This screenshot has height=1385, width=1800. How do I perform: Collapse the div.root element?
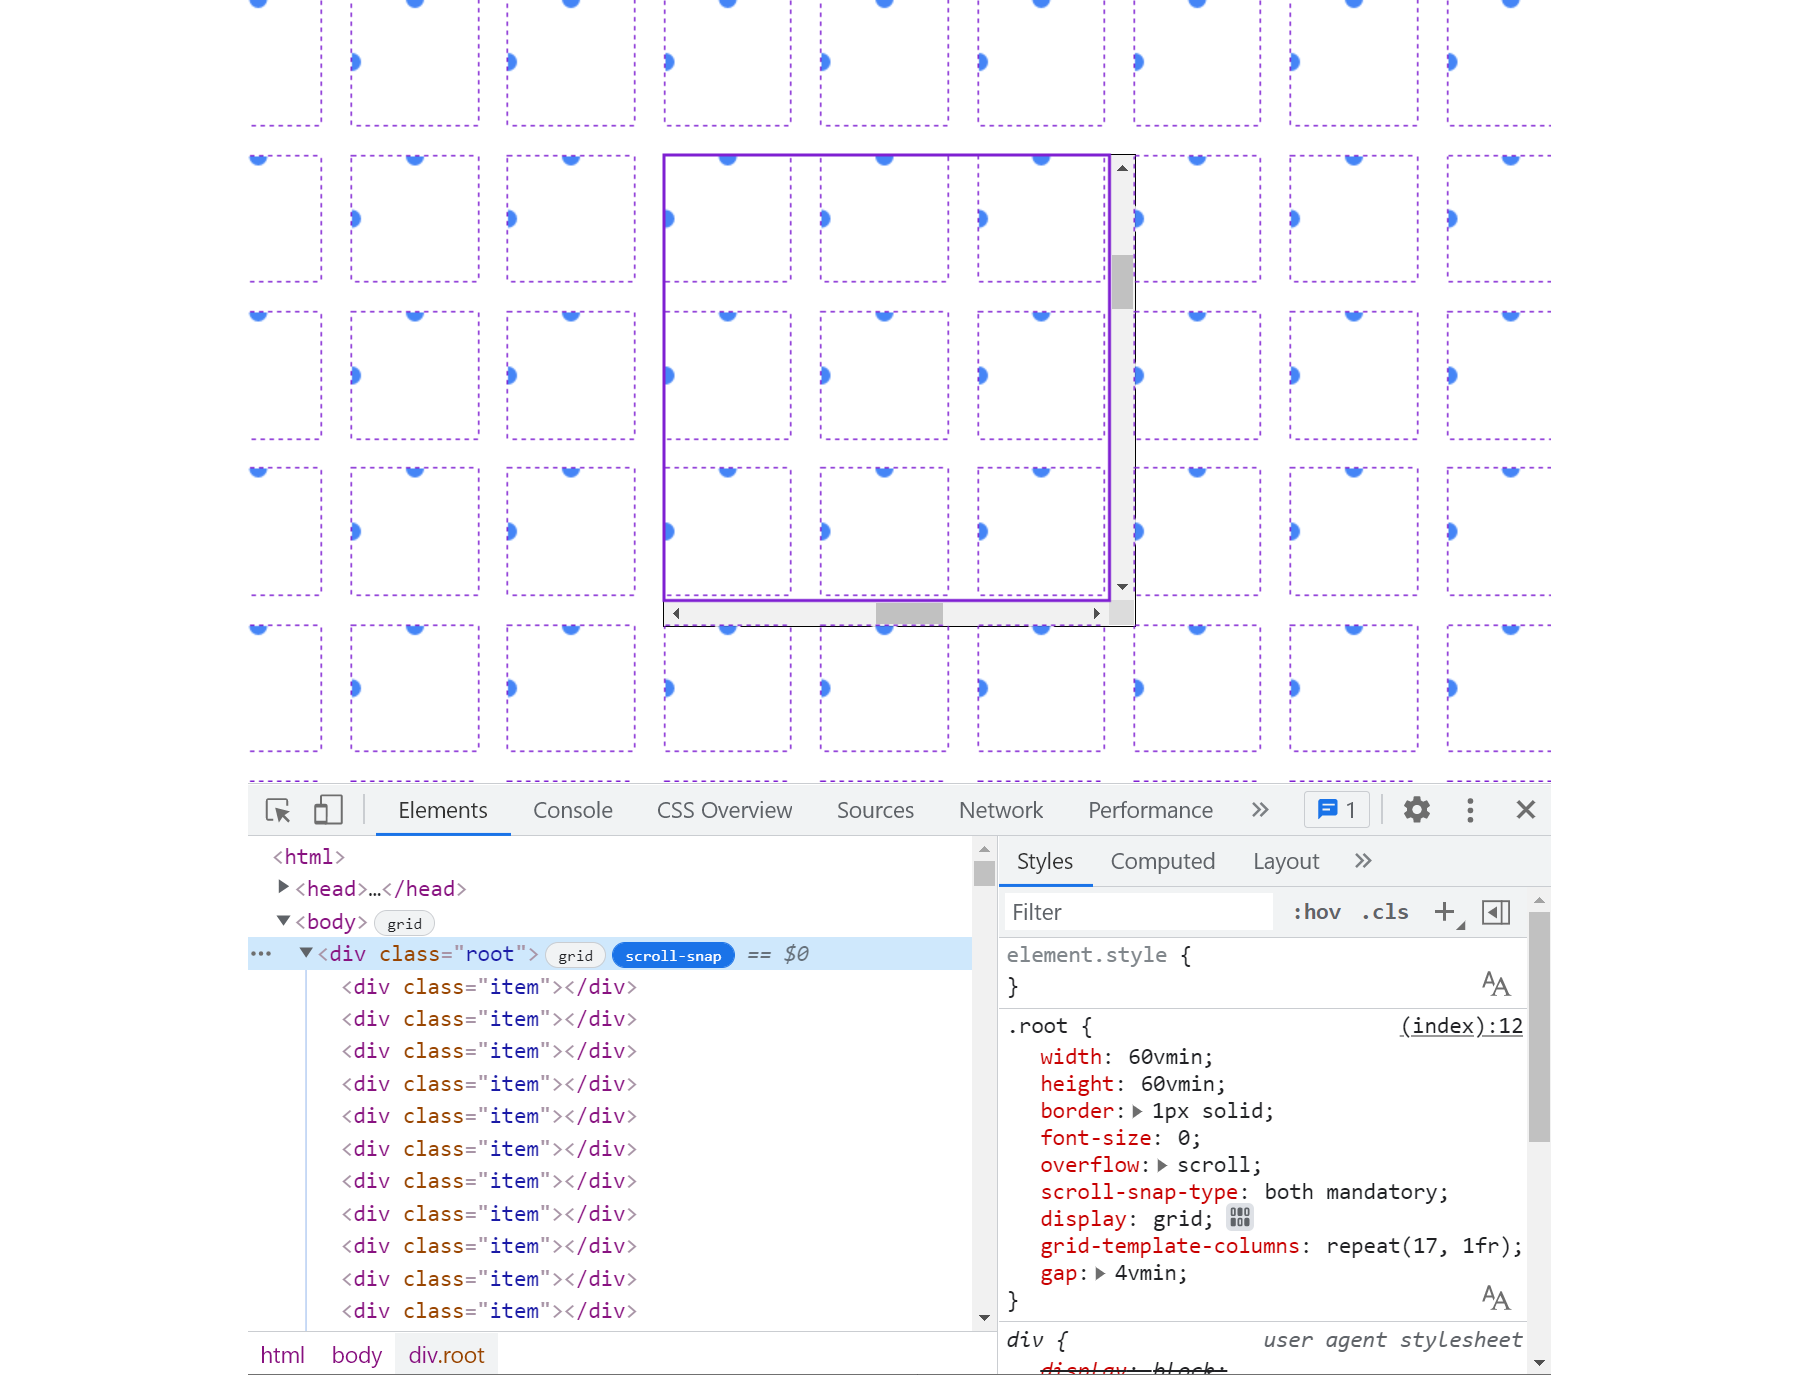(x=307, y=953)
